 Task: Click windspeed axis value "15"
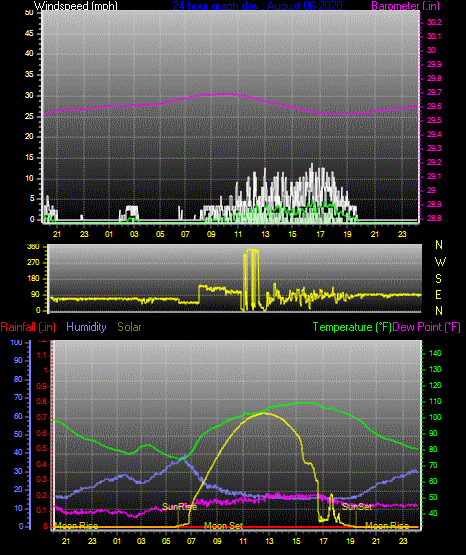pyautogui.click(x=29, y=158)
